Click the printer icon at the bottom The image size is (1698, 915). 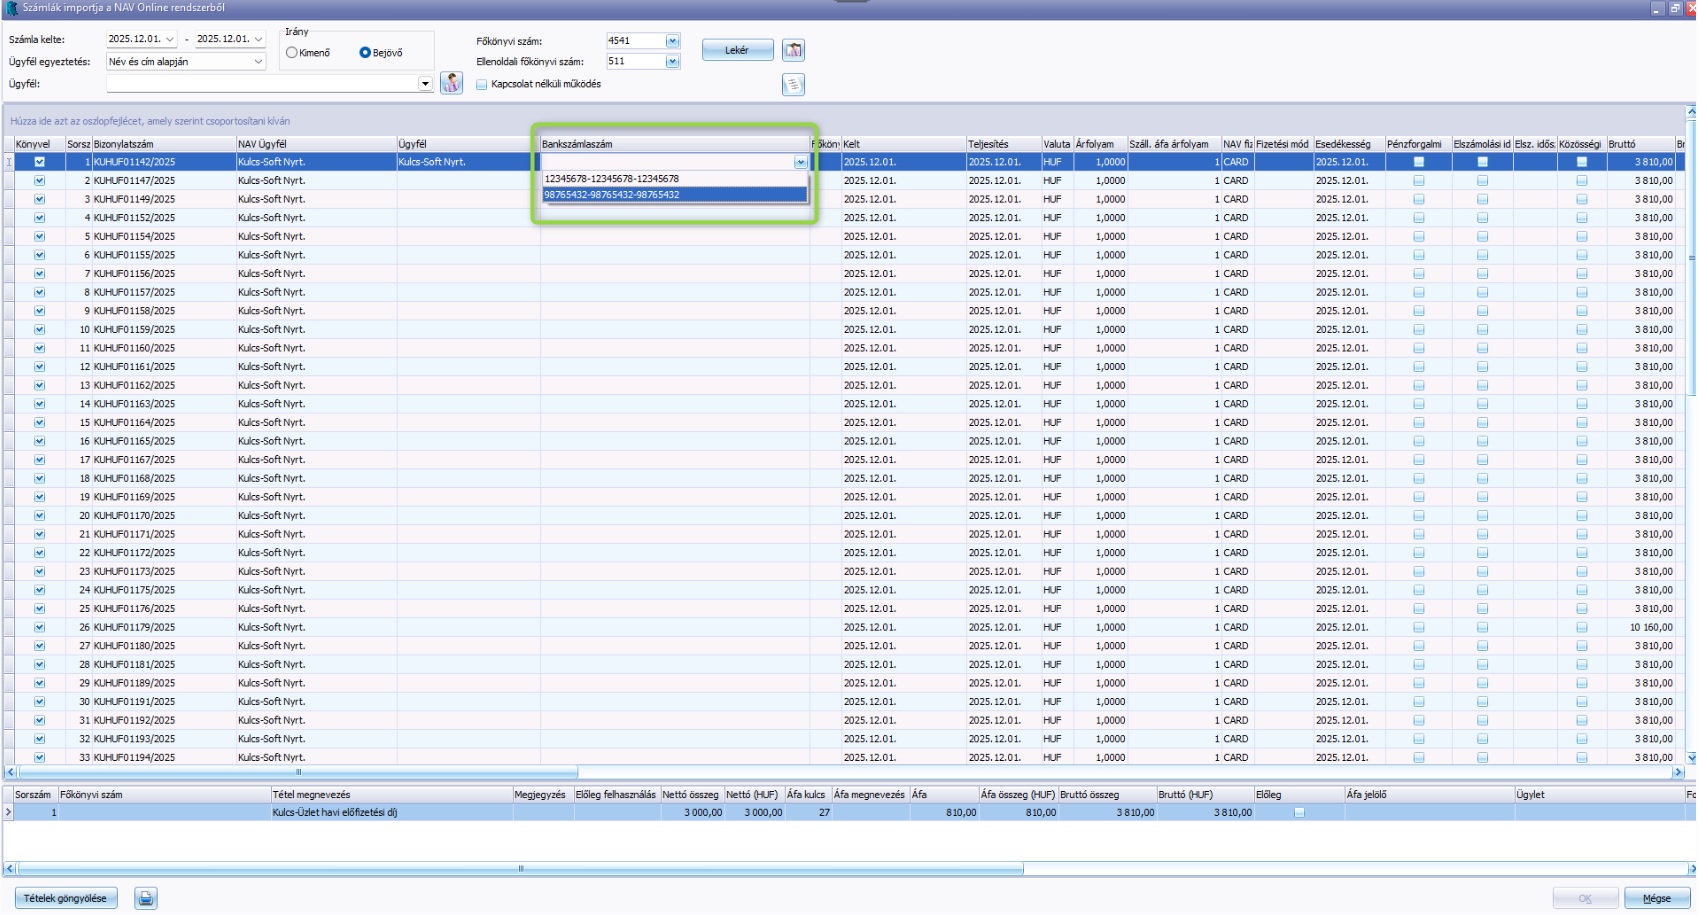pos(146,898)
